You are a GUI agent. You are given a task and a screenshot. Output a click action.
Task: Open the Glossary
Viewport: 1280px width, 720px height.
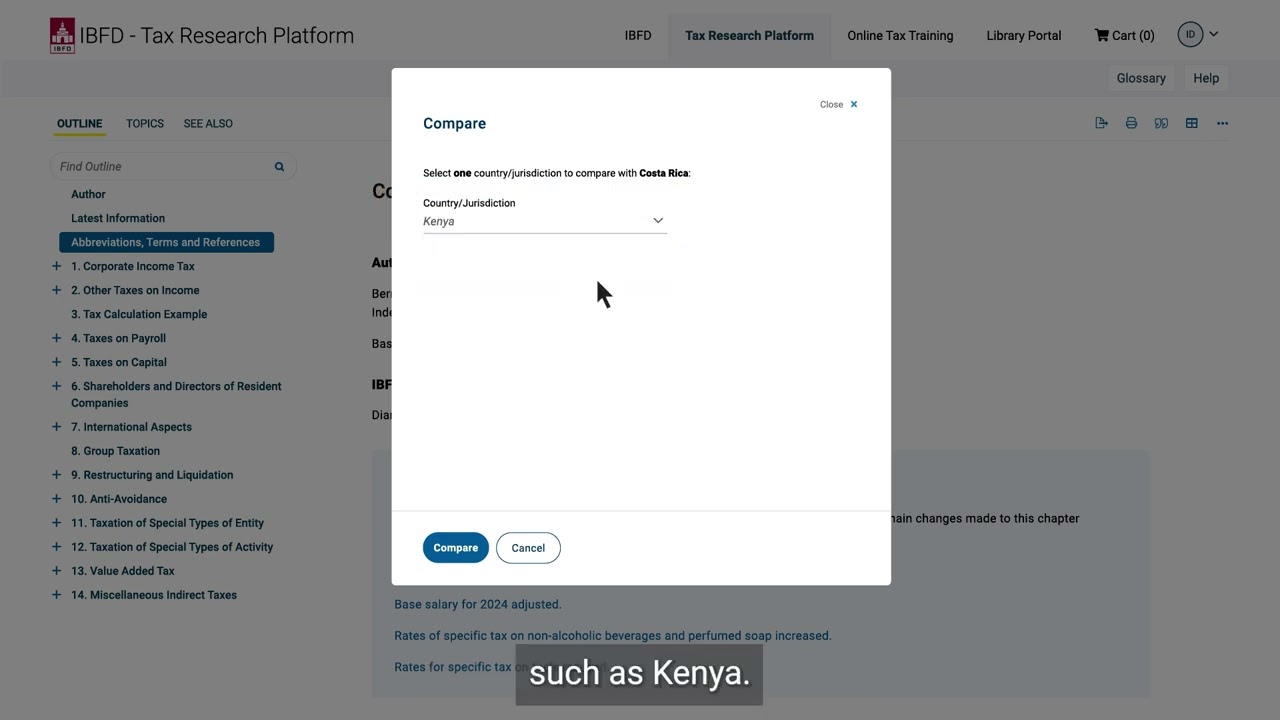point(1141,78)
